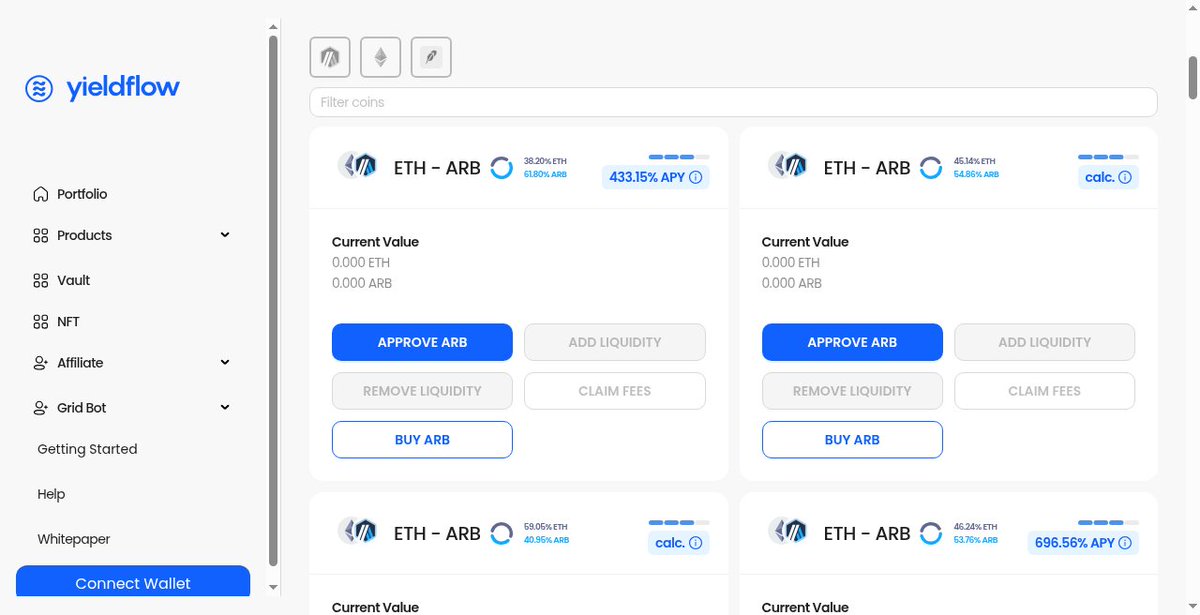Click ratio donut chart beside 59.05% ETH

(501, 533)
